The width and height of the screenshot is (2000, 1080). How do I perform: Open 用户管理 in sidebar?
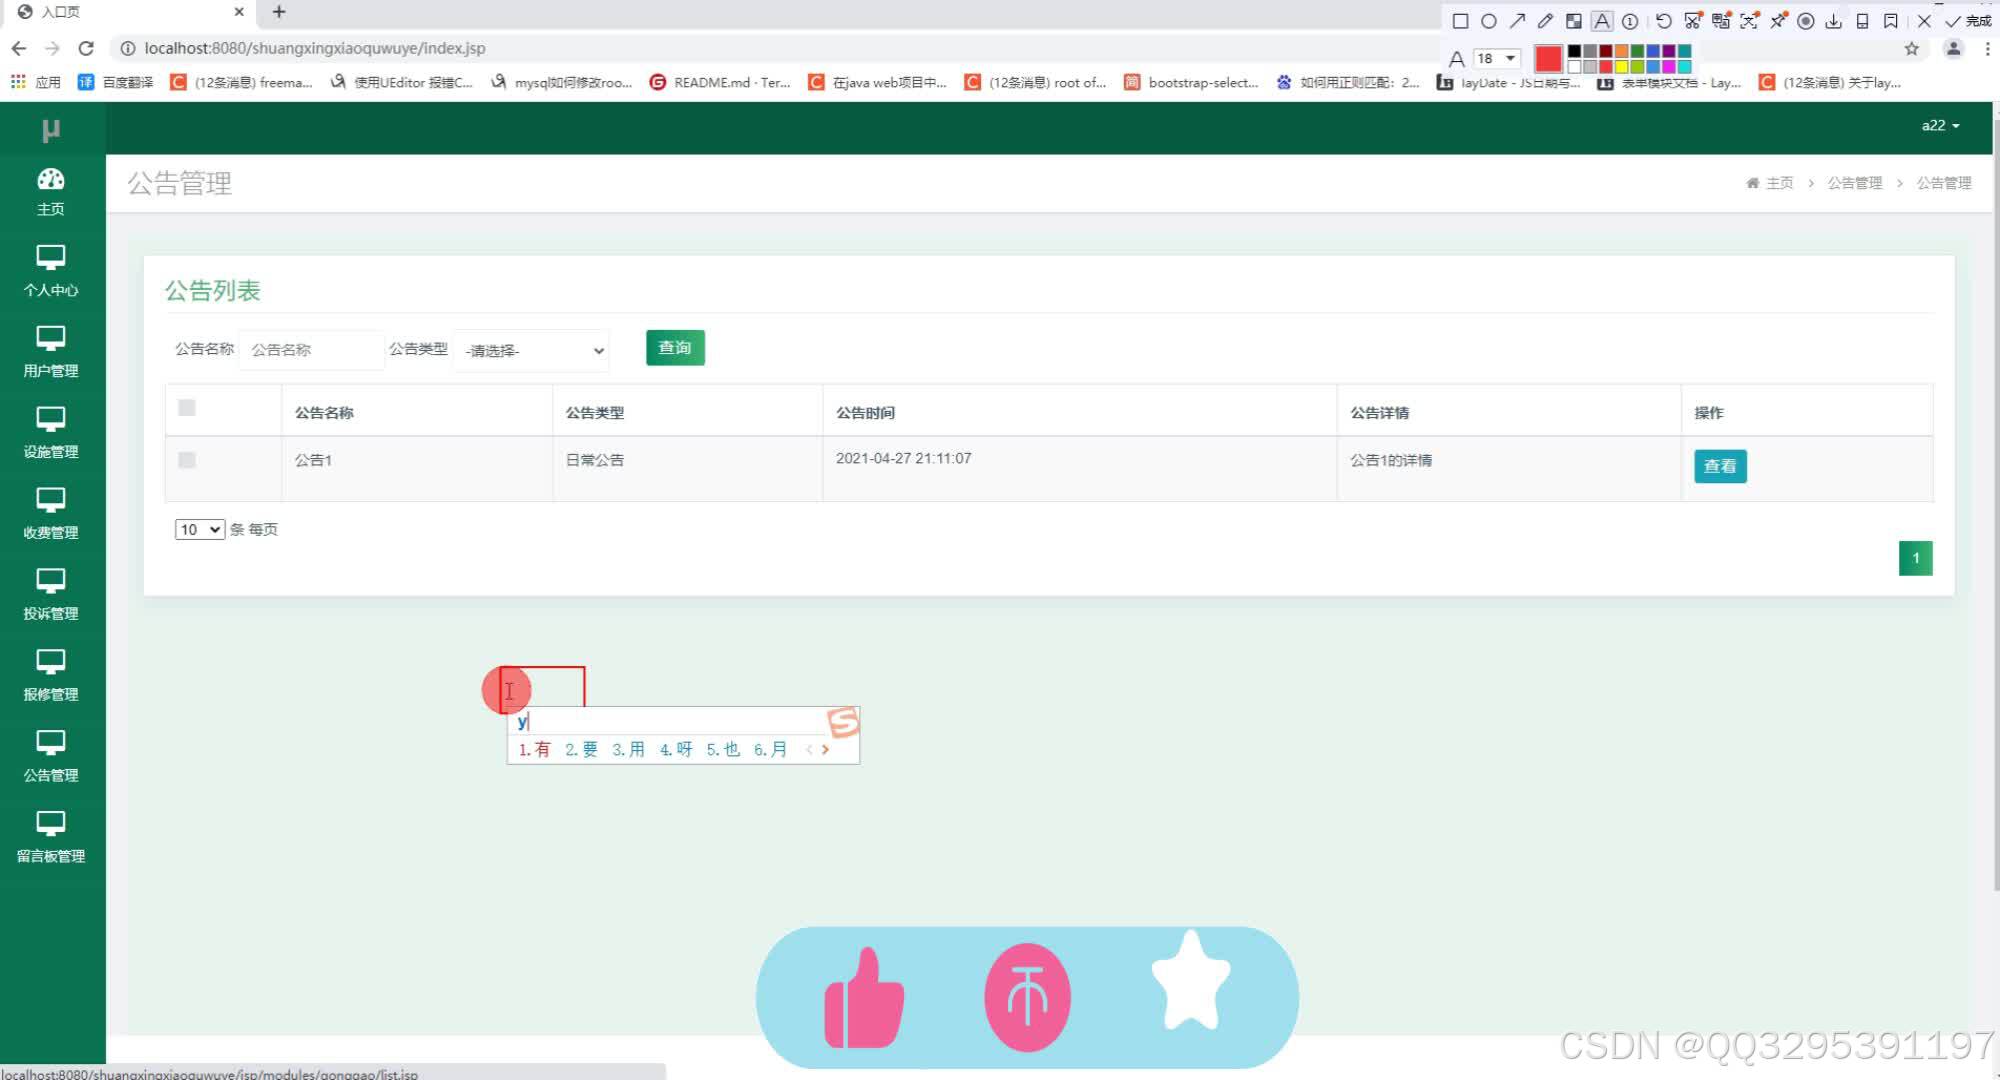click(x=51, y=352)
